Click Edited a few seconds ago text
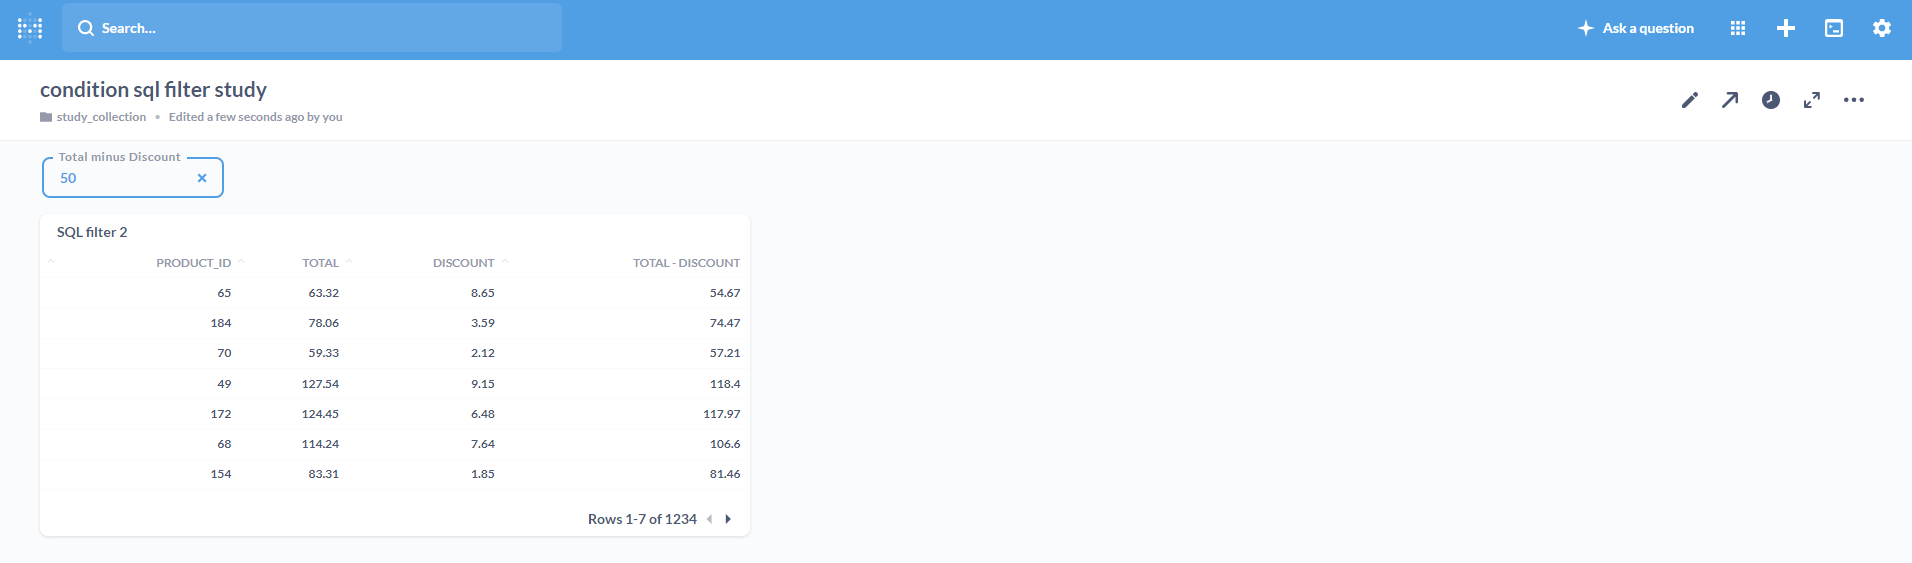Screen dimensions: 1912x563 (x=255, y=117)
